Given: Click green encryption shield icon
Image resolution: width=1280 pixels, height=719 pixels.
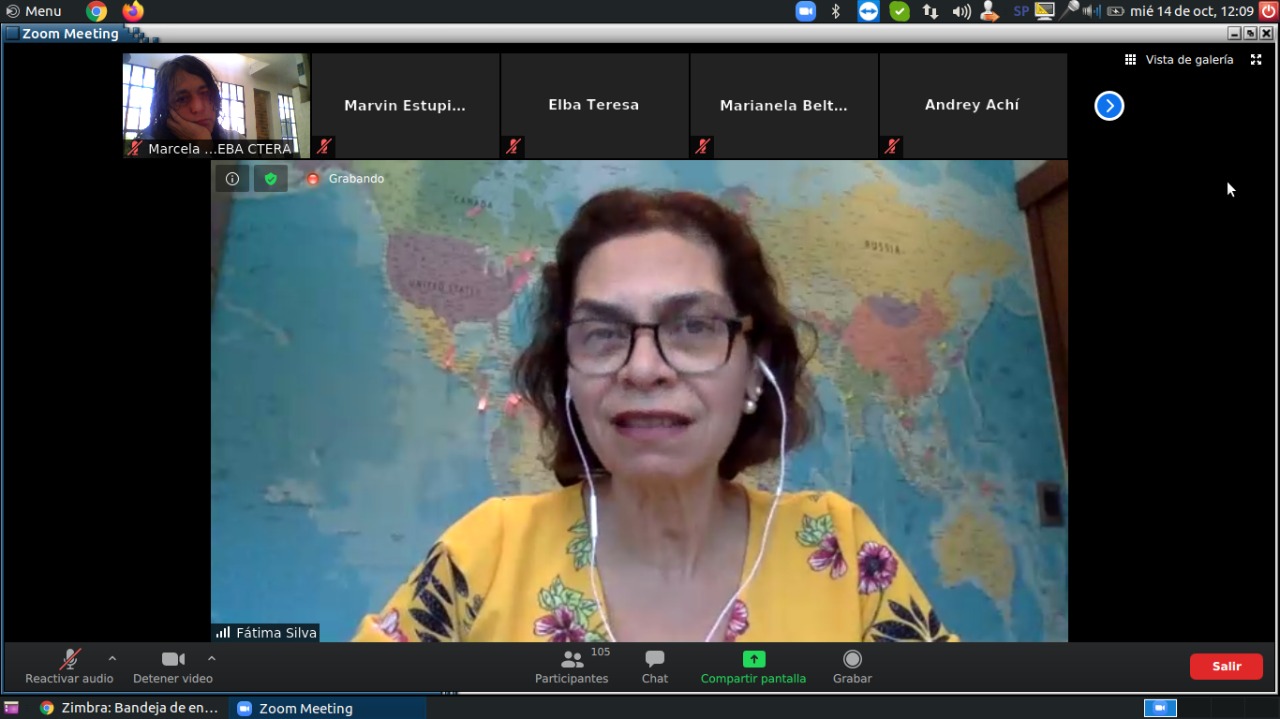Looking at the screenshot, I should click(x=270, y=179).
